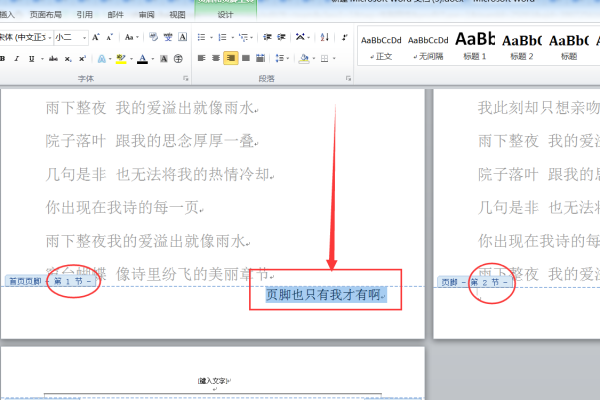The width and height of the screenshot is (600, 400).
Task: Toggle show paragraph marks icon
Action: point(344,37)
